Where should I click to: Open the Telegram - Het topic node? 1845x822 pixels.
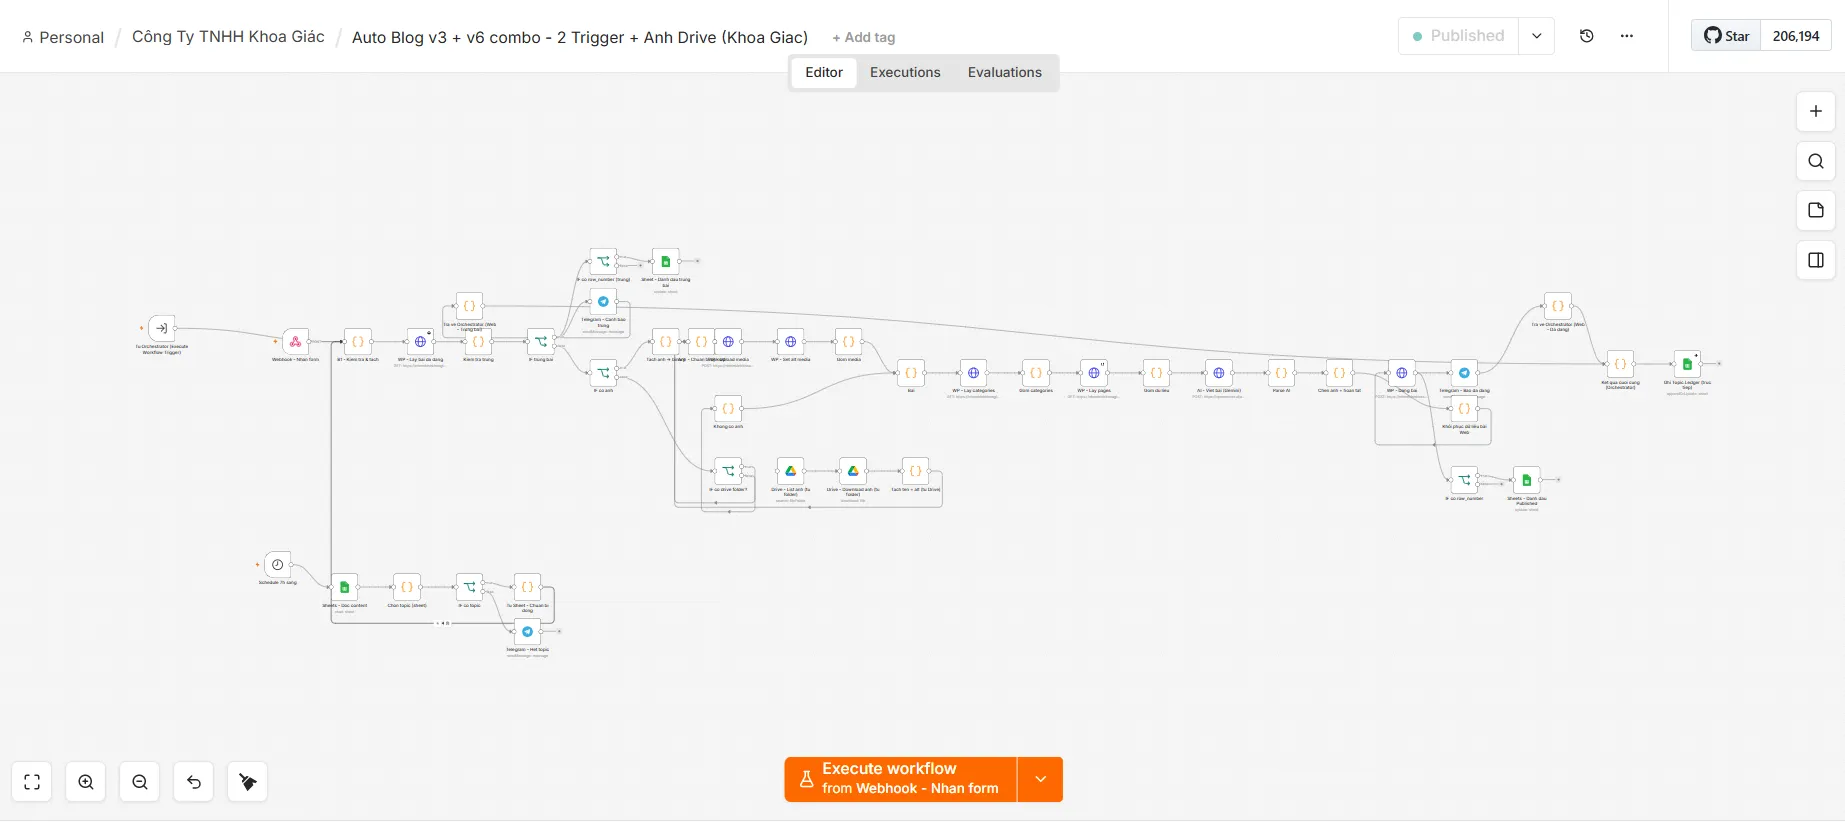click(527, 632)
